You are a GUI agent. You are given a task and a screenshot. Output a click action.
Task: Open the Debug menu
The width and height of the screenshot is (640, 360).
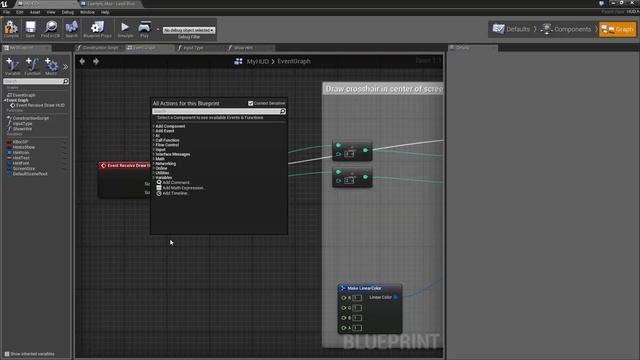point(68,12)
